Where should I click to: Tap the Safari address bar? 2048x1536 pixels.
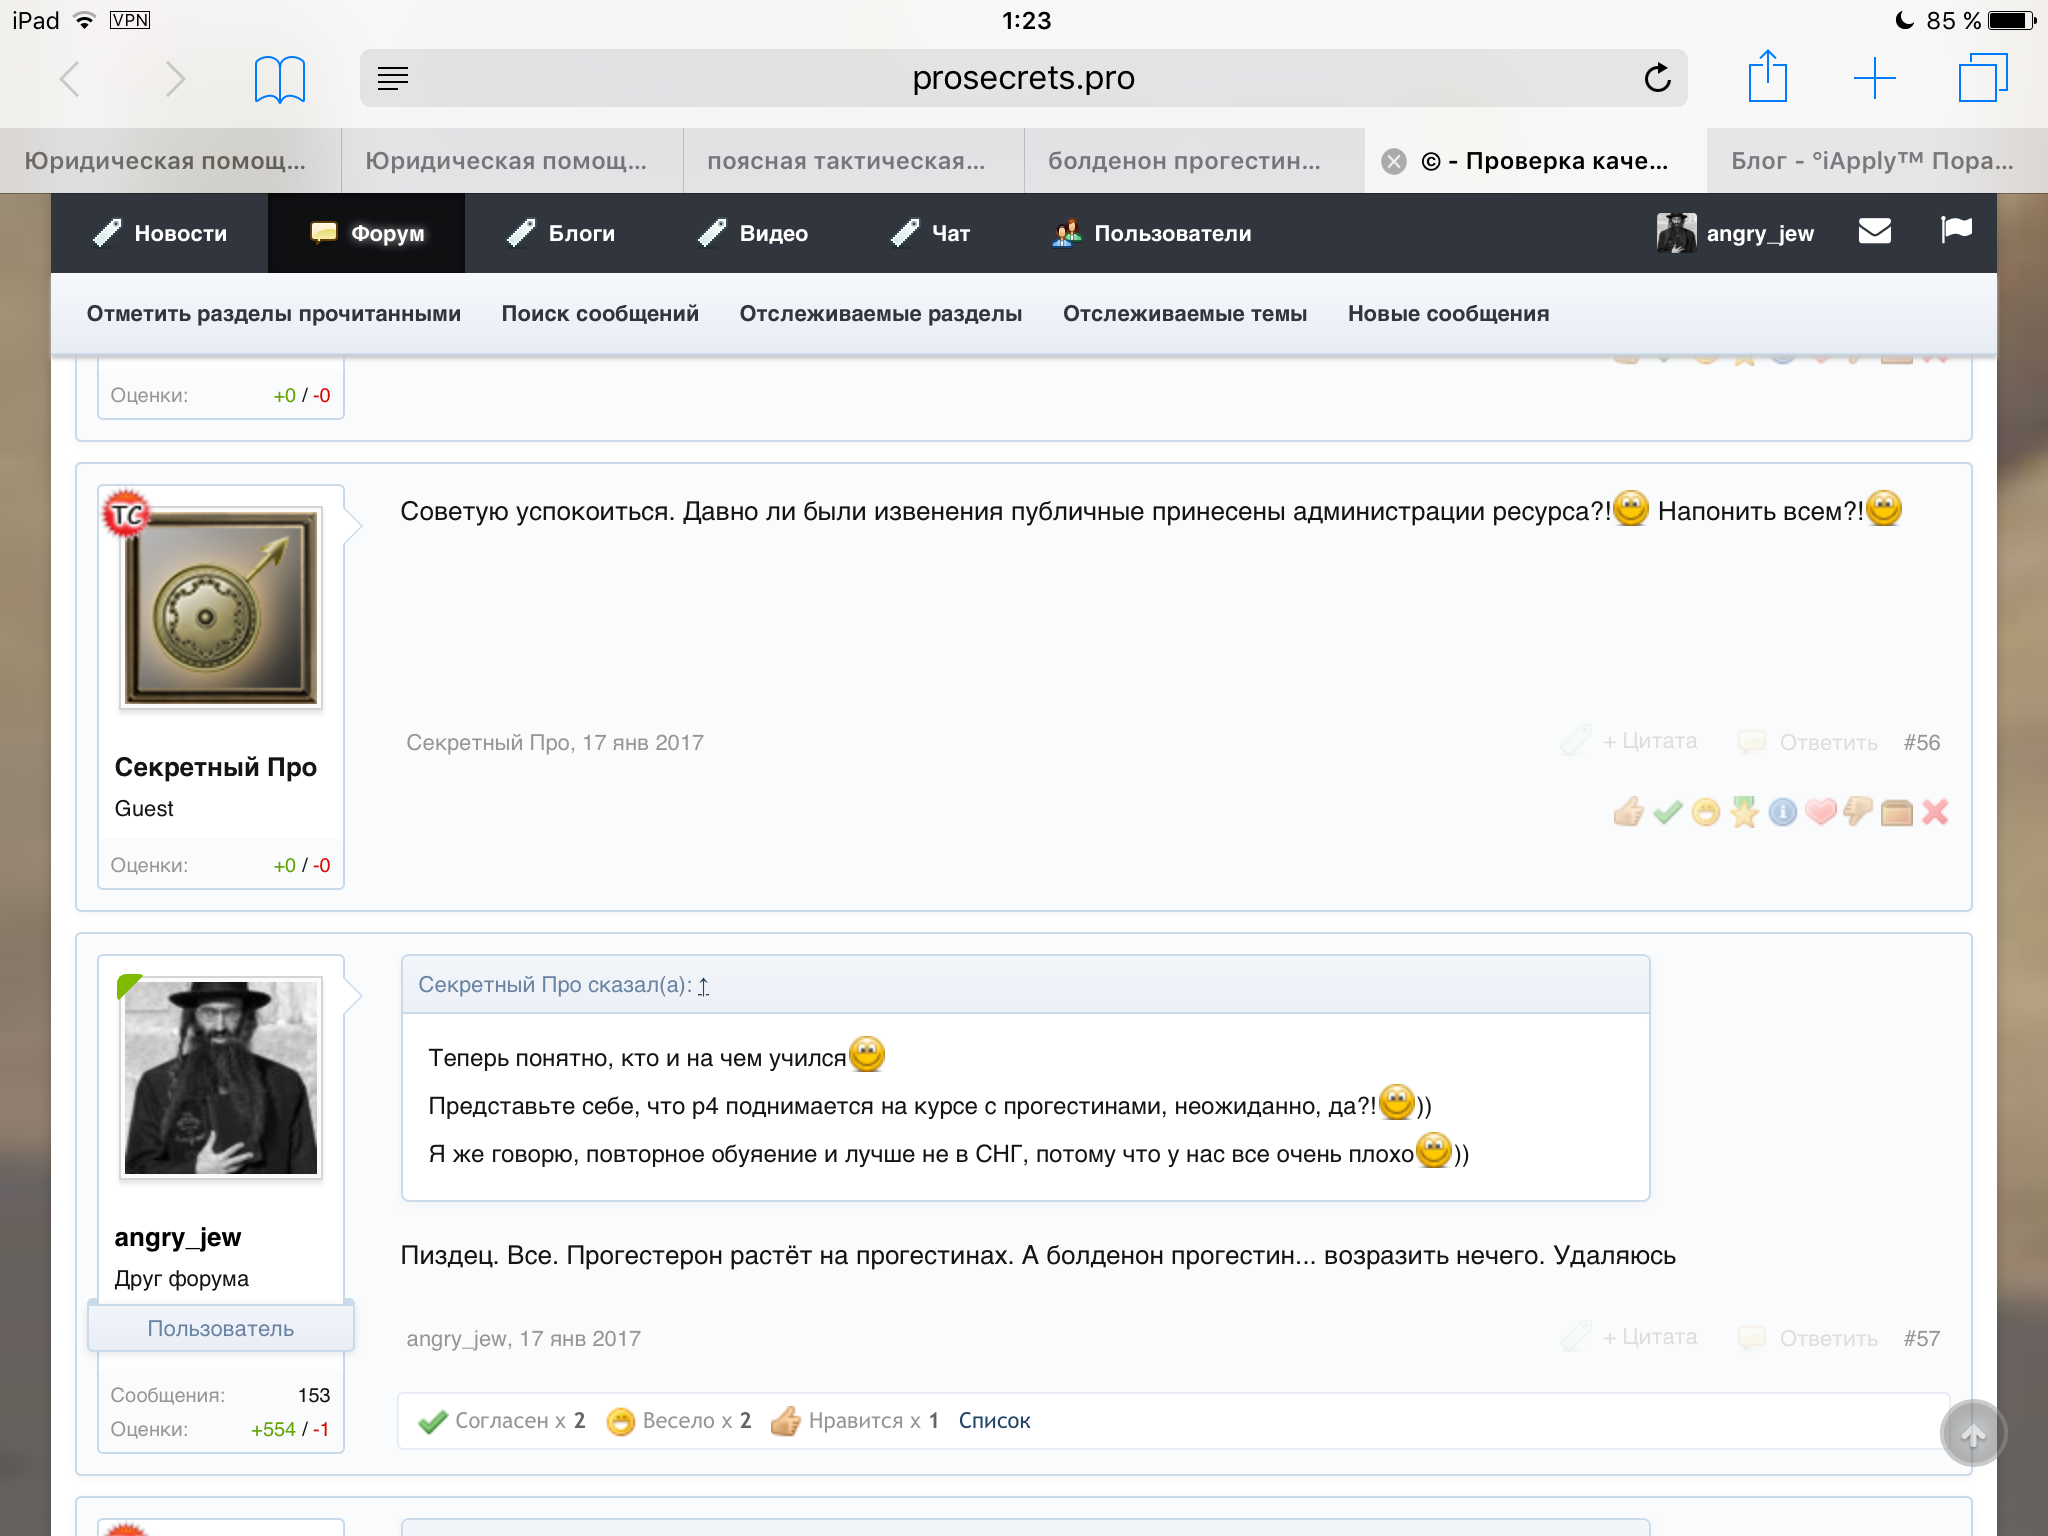point(1022,78)
